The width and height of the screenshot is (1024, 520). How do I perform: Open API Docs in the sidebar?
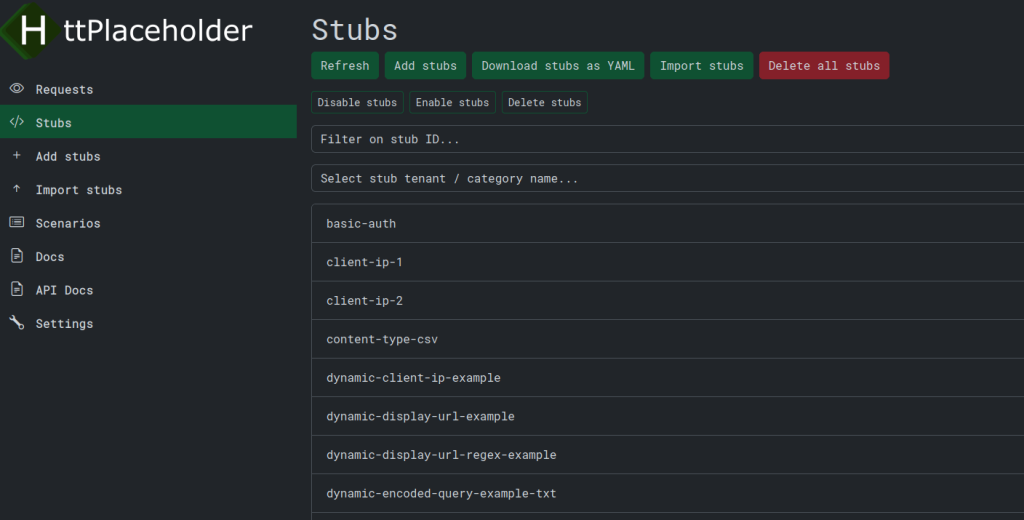148,289
